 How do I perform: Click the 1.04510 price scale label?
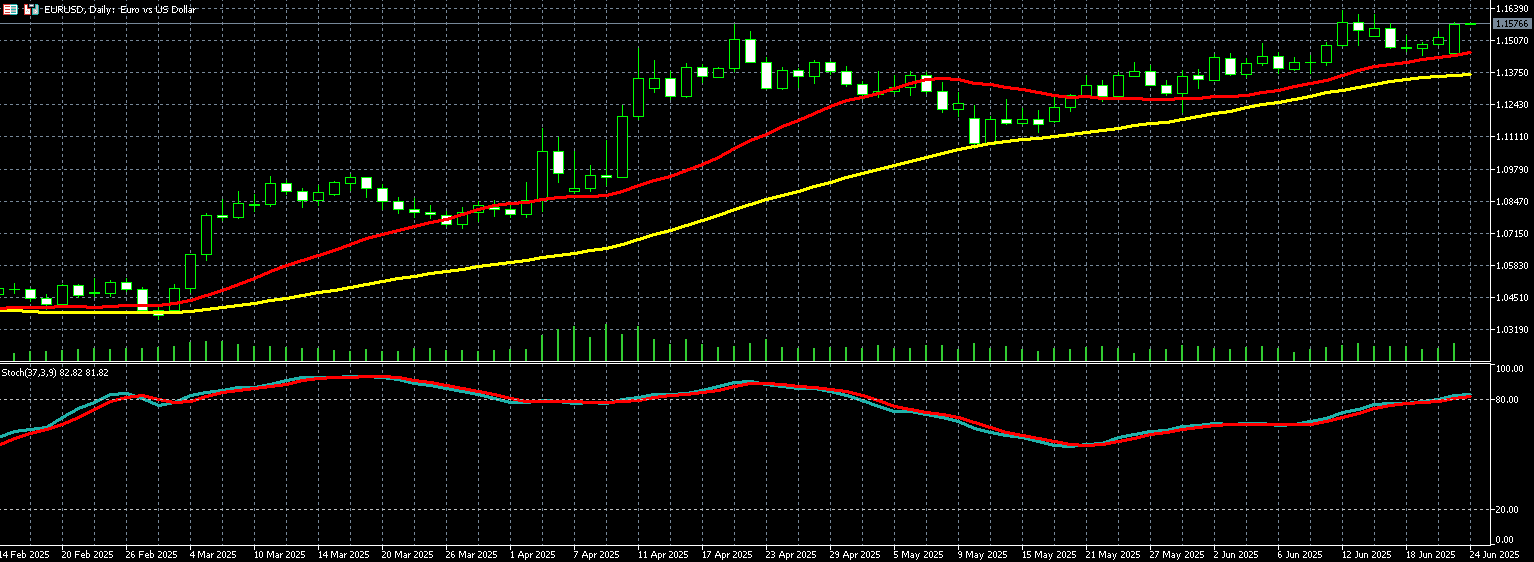point(1511,297)
